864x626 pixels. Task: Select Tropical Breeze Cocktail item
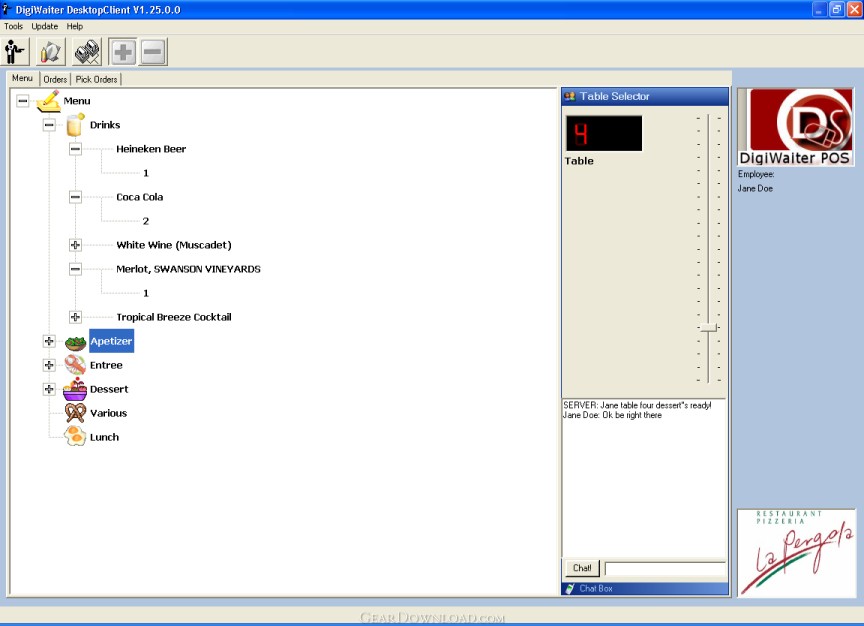pyautogui.click(x=174, y=317)
